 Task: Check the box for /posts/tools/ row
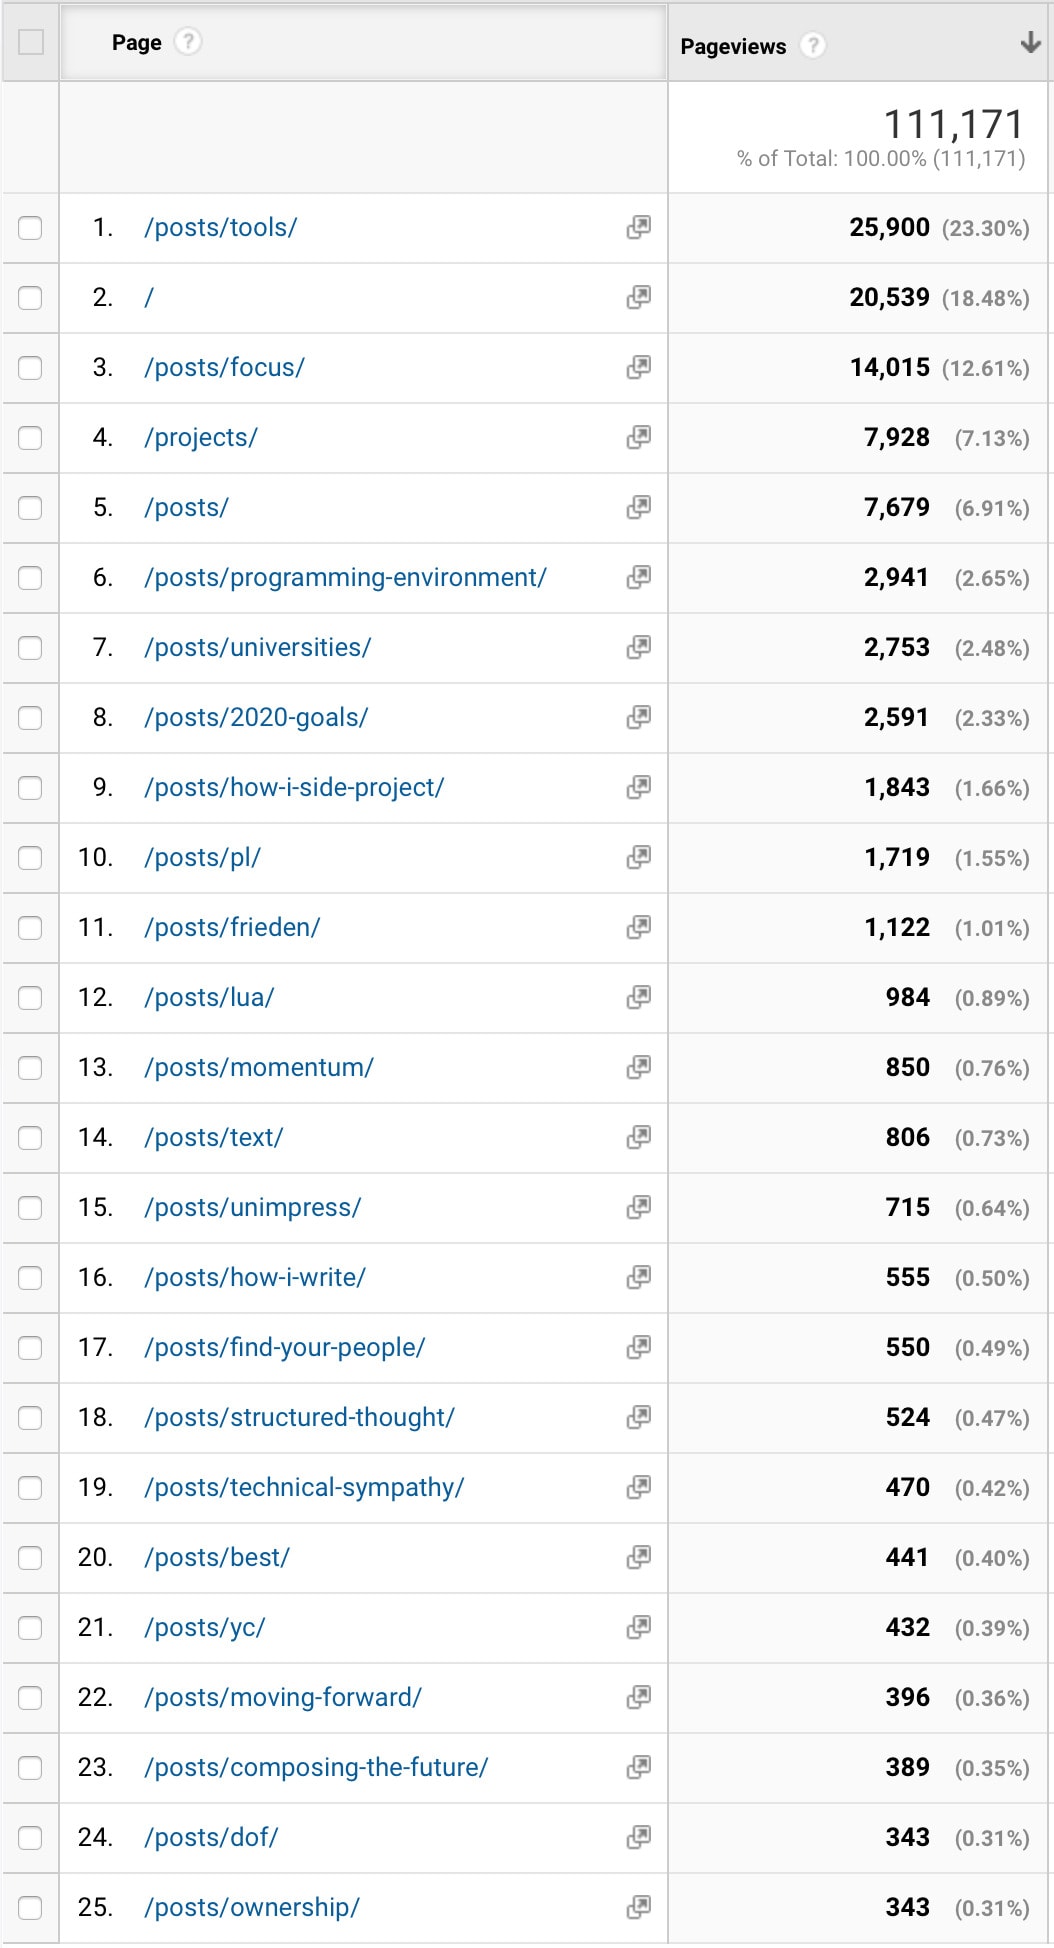(x=31, y=228)
